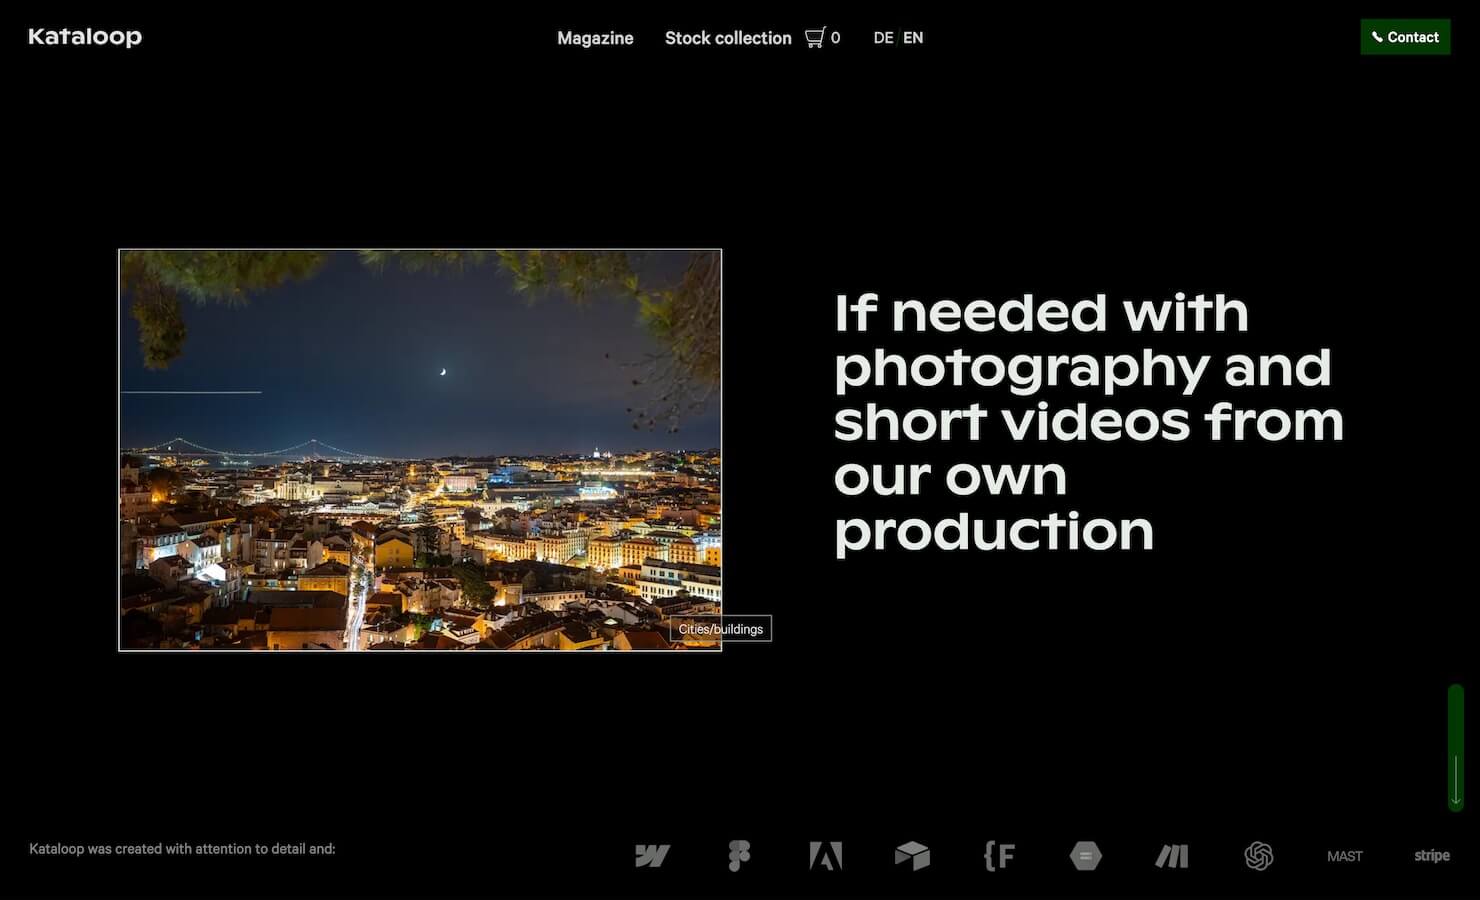This screenshot has height=900, width=1480.
Task: Click the hexagon equals-sign logo
Action: [x=1085, y=856]
